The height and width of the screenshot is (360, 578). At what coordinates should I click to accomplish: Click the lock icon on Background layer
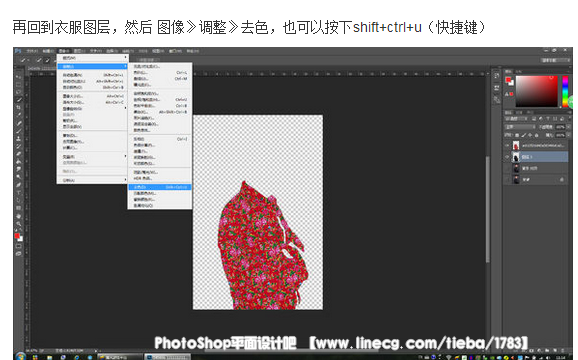click(x=562, y=179)
